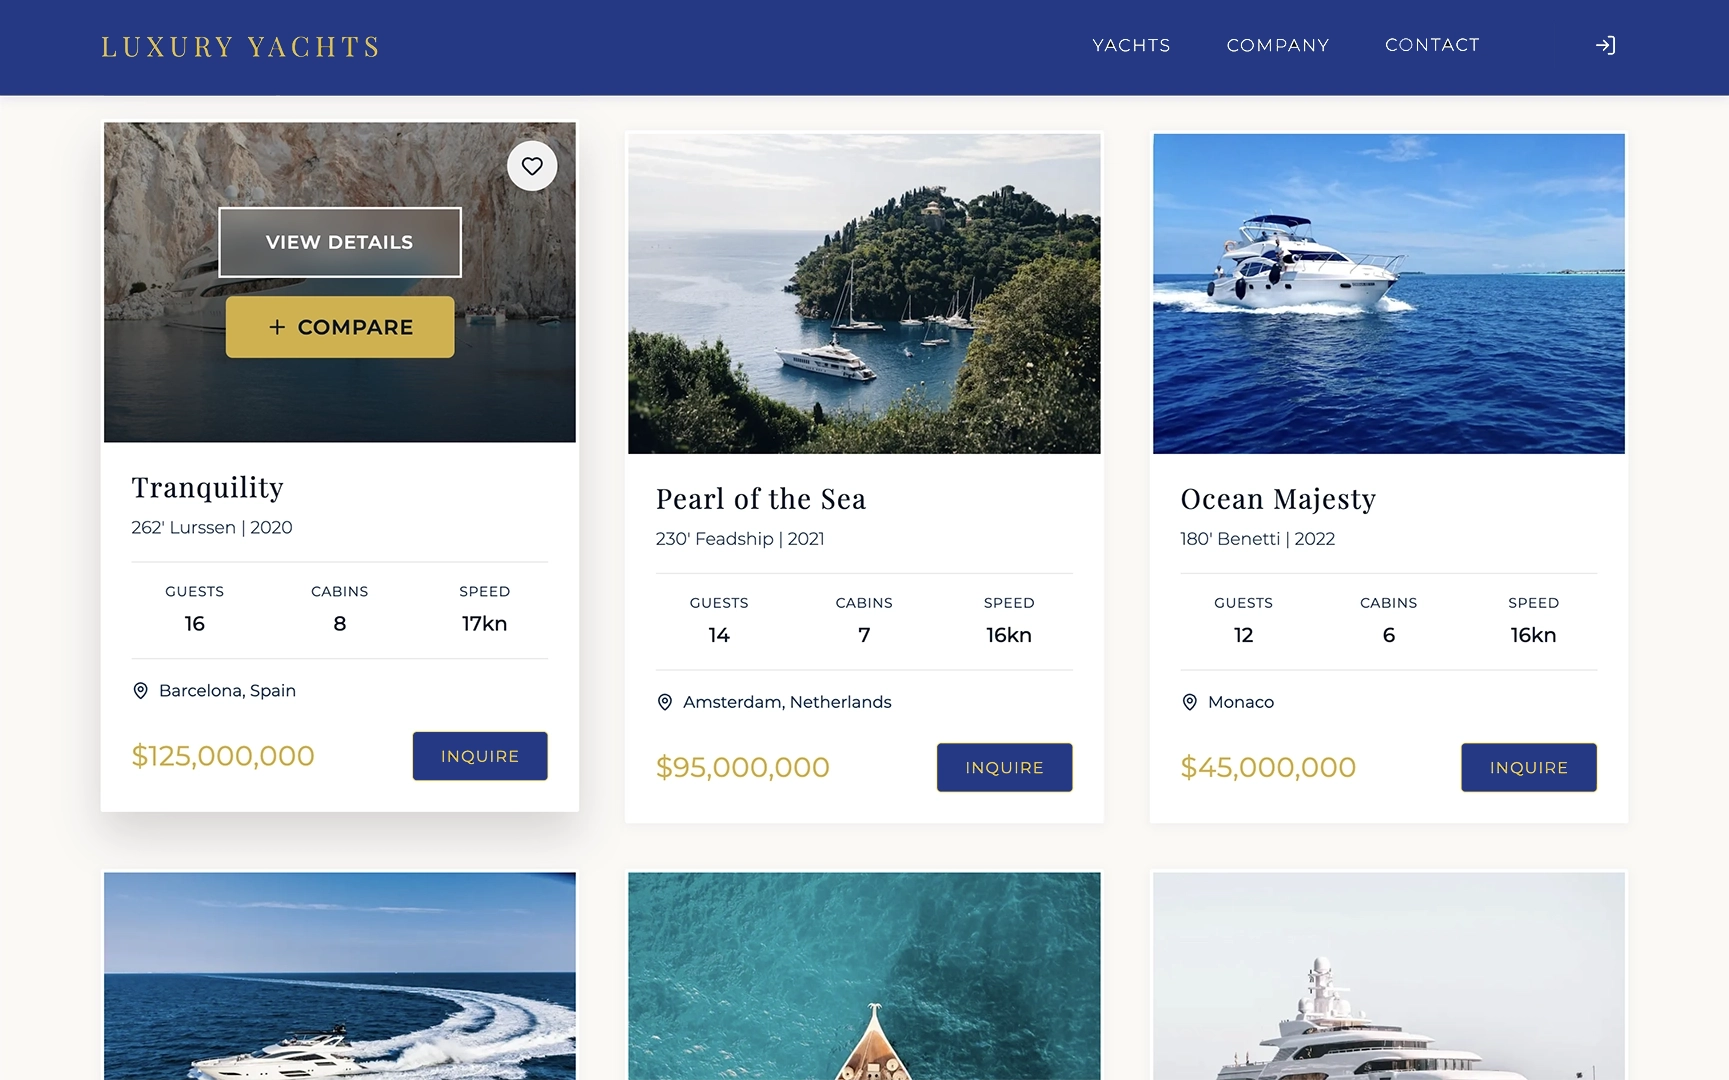Click the Amsterdam, Netherlands location pin icon
1729x1080 pixels.
pos(665,702)
